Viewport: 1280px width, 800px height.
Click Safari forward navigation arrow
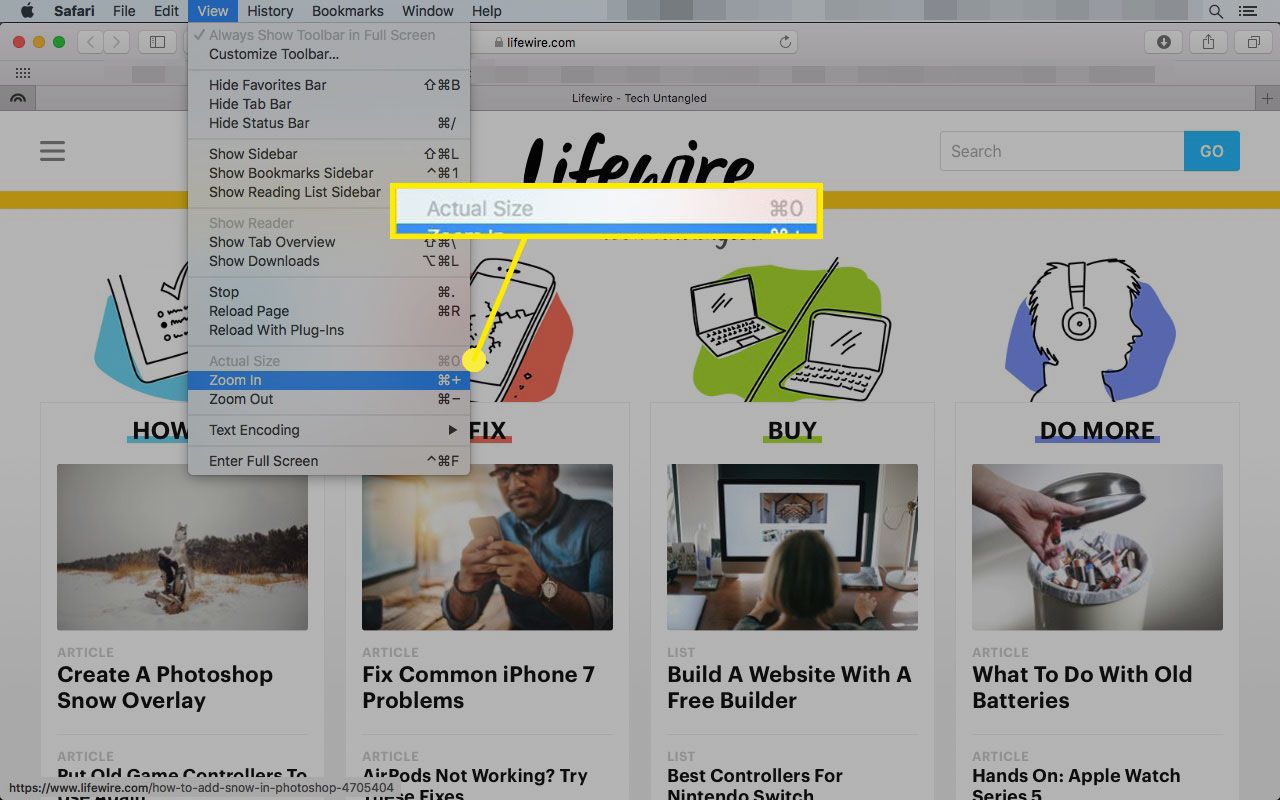[117, 42]
